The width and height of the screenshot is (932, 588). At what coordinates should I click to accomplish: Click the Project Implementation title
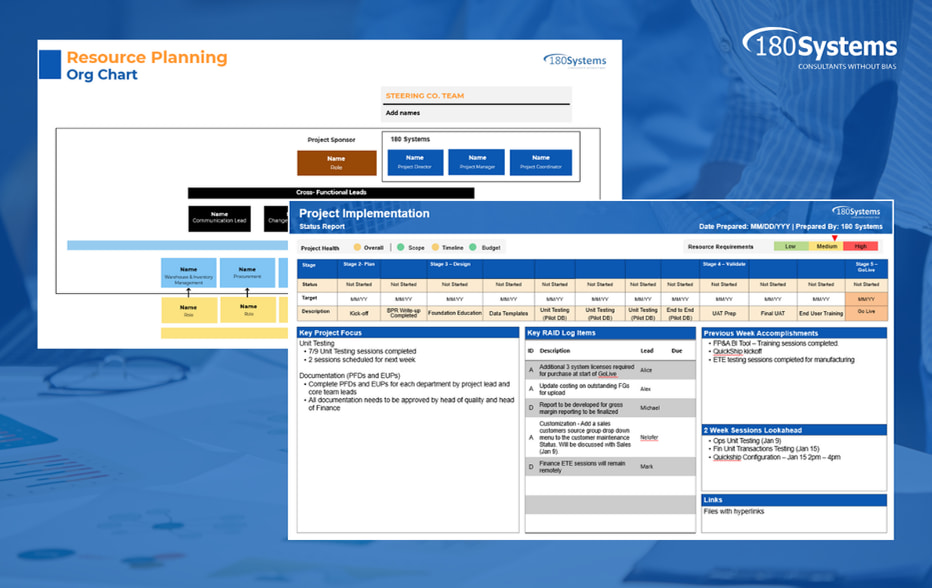(x=364, y=213)
